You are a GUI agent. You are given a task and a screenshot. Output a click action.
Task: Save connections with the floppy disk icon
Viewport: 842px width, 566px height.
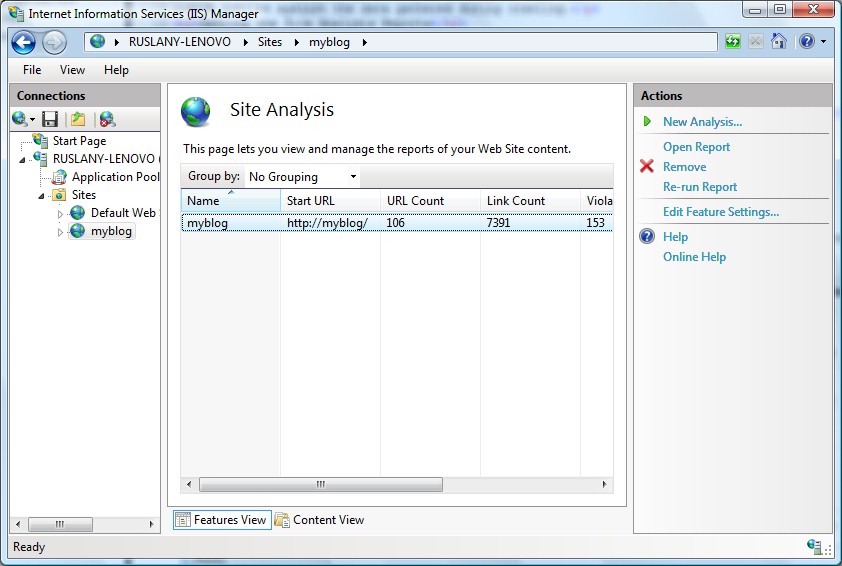coord(50,119)
